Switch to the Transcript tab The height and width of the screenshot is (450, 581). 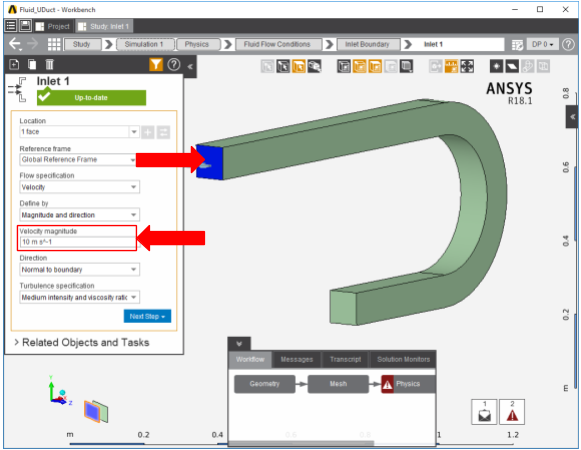345,360
